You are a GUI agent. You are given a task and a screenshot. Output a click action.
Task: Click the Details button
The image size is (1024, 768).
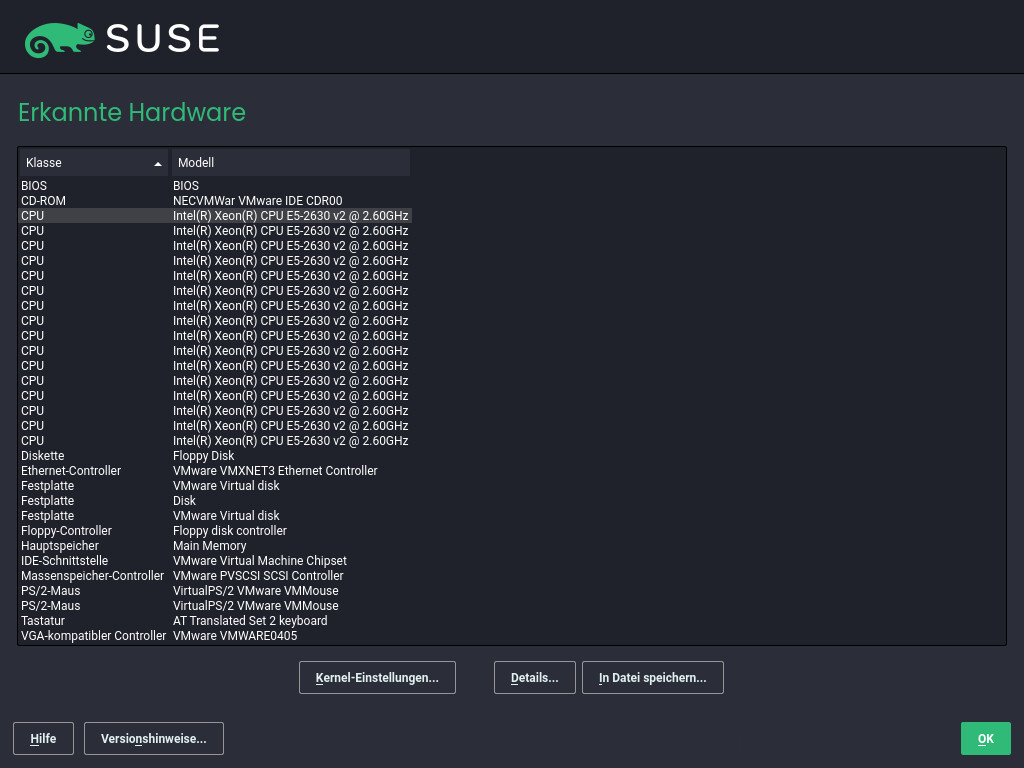(534, 678)
